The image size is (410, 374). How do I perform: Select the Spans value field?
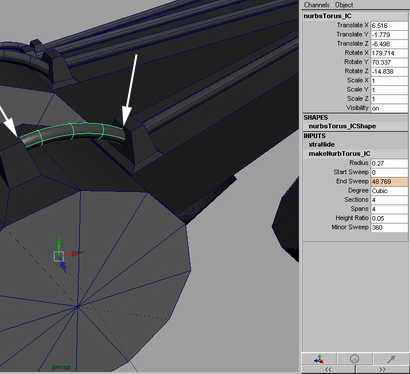[389, 209]
